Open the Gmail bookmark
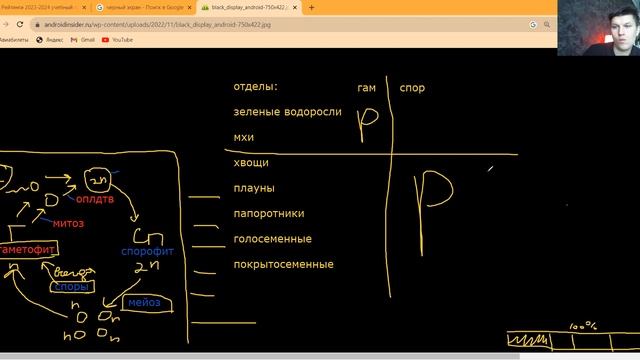The height and width of the screenshot is (360, 640). pos(83,40)
